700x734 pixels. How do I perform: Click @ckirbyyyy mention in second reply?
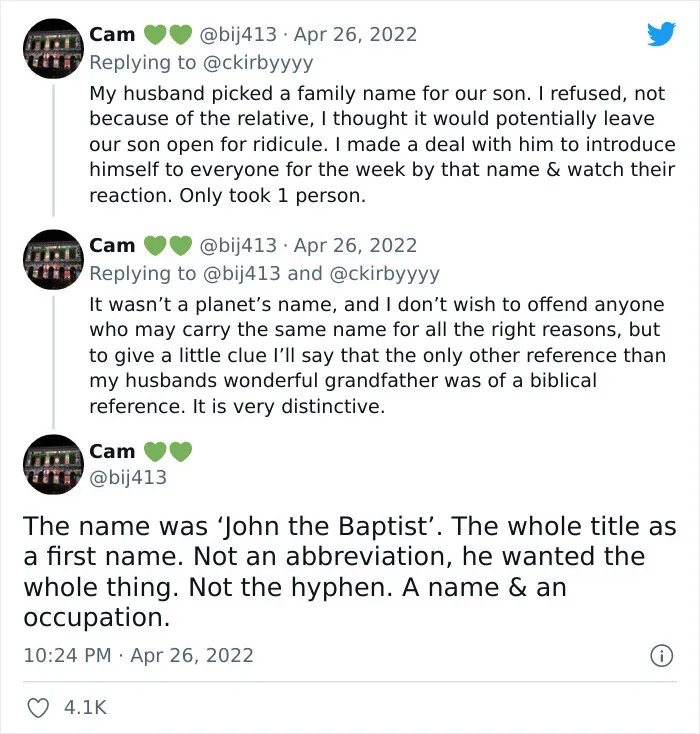(x=385, y=274)
